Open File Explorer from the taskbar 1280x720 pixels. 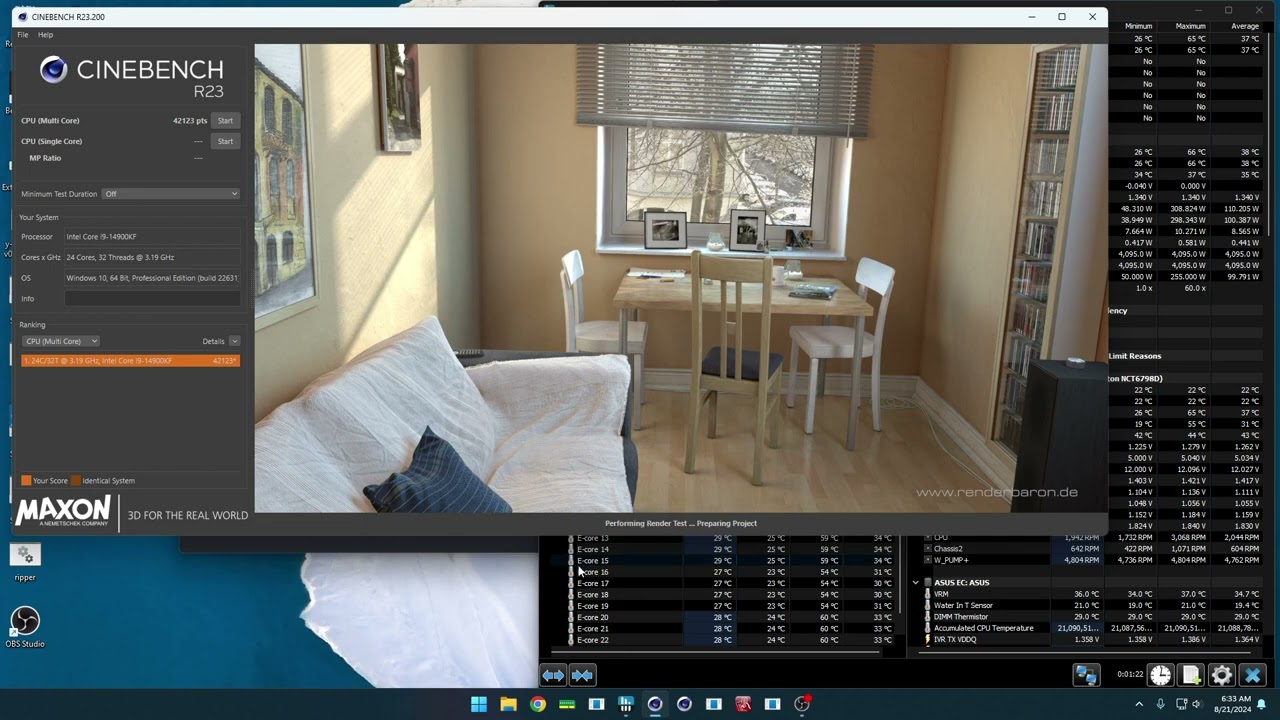point(508,704)
